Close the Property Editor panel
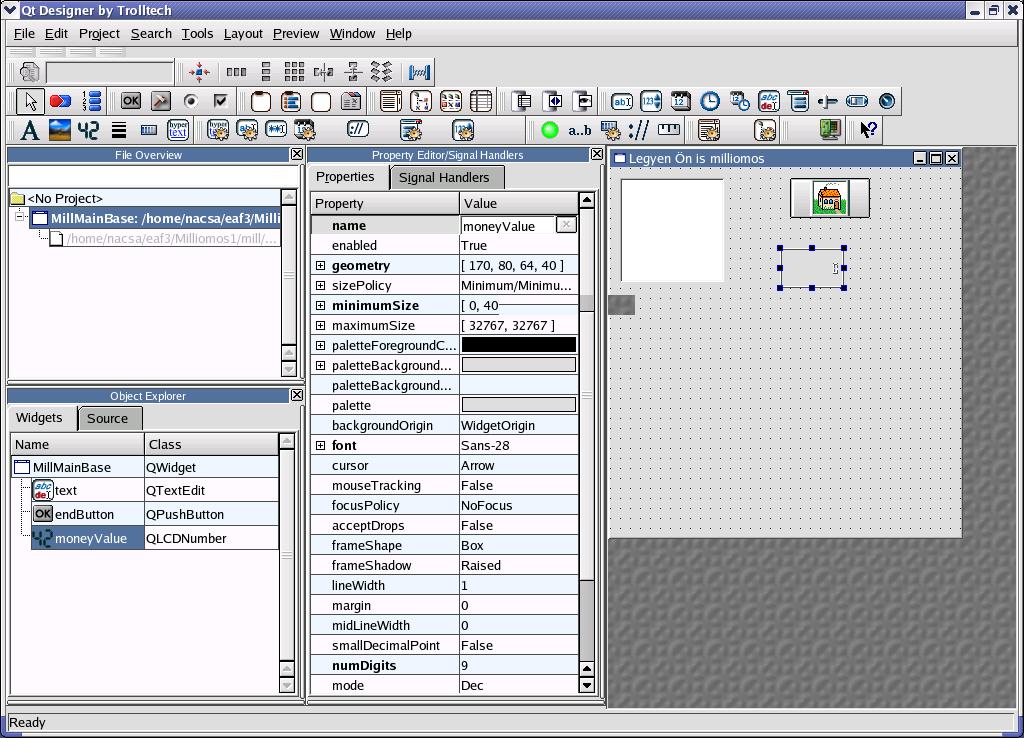Viewport: 1024px width, 738px height. click(x=597, y=154)
